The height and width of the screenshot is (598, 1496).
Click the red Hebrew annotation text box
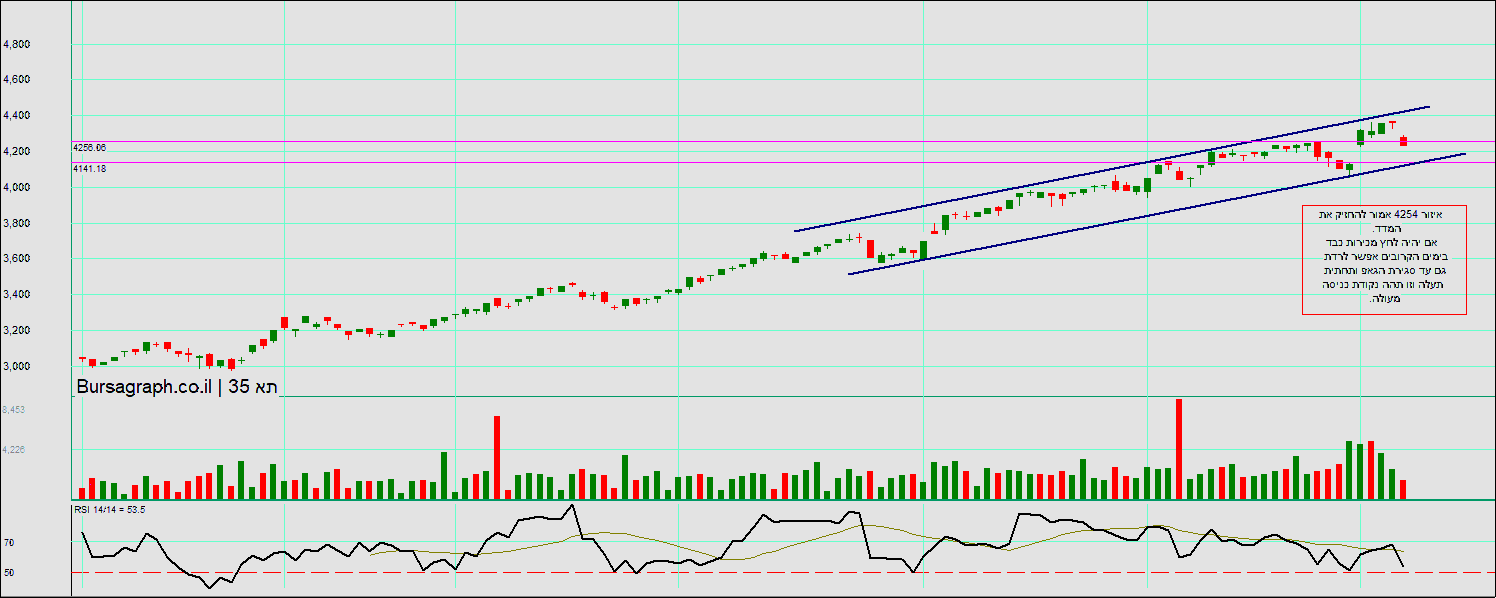coord(1384,260)
